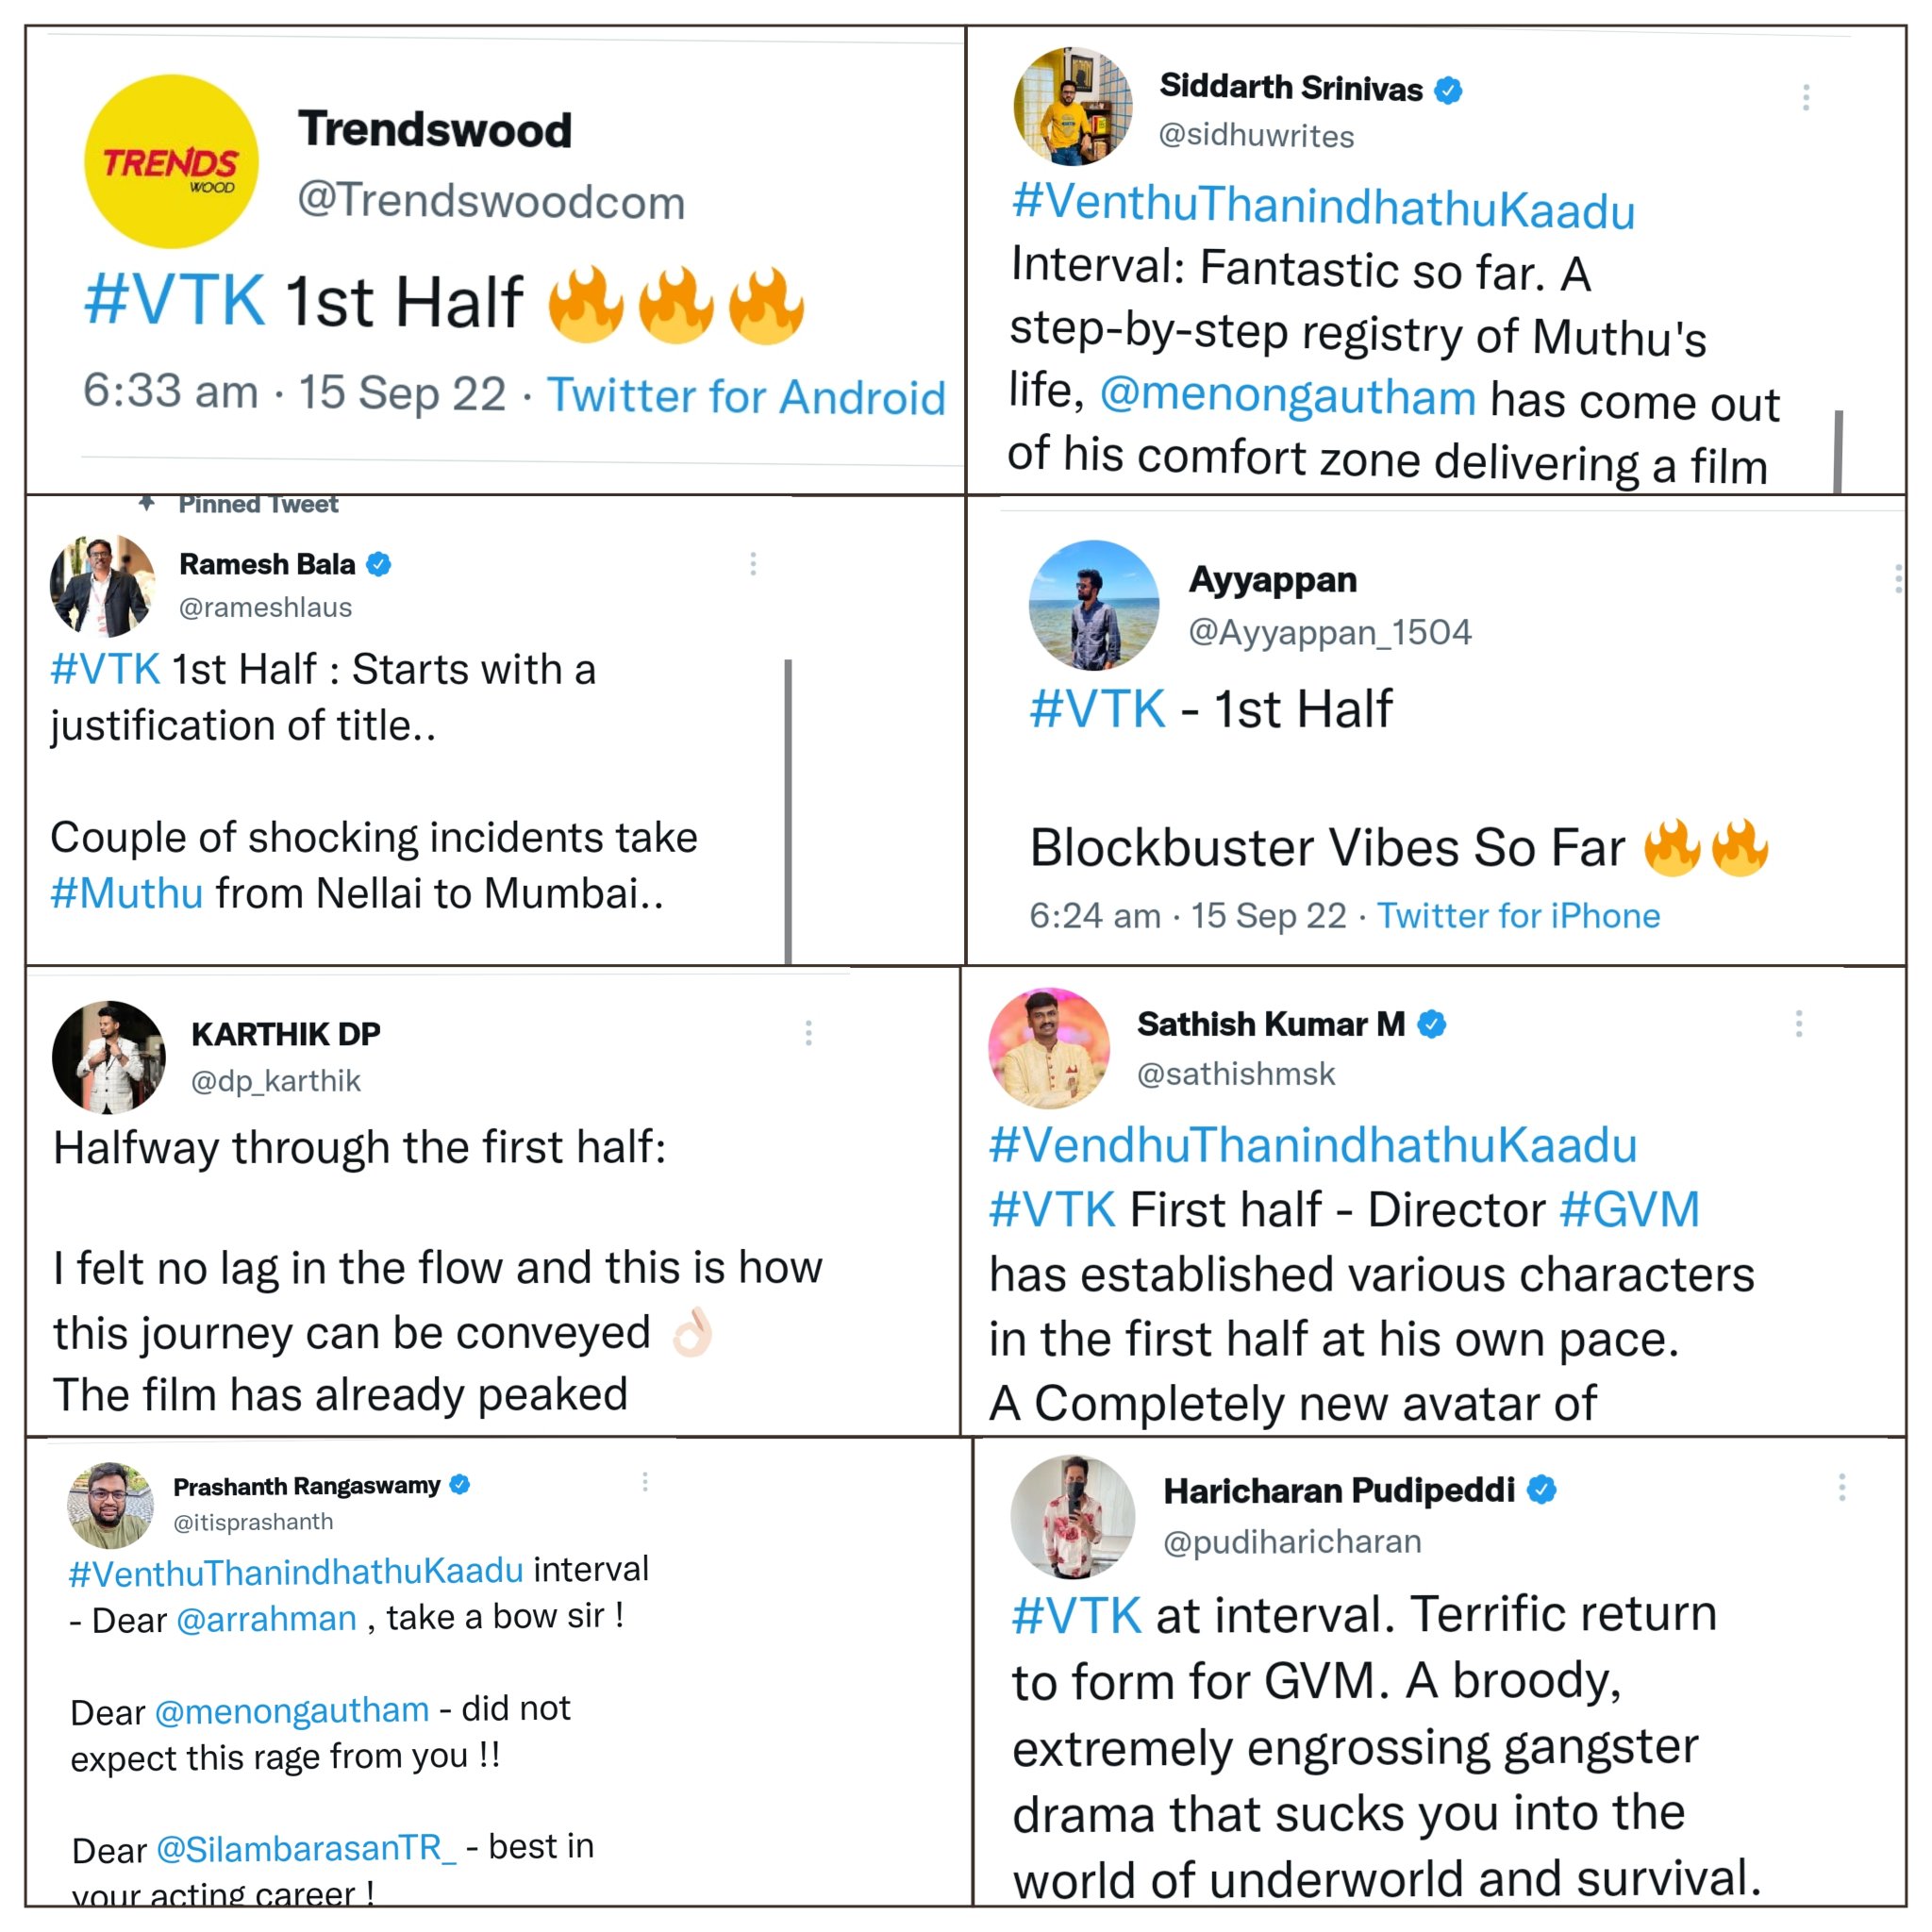Open more options on Prashanth Rangaswamy tweet
Viewport: 1932px width, 1932px height.
click(x=645, y=1482)
